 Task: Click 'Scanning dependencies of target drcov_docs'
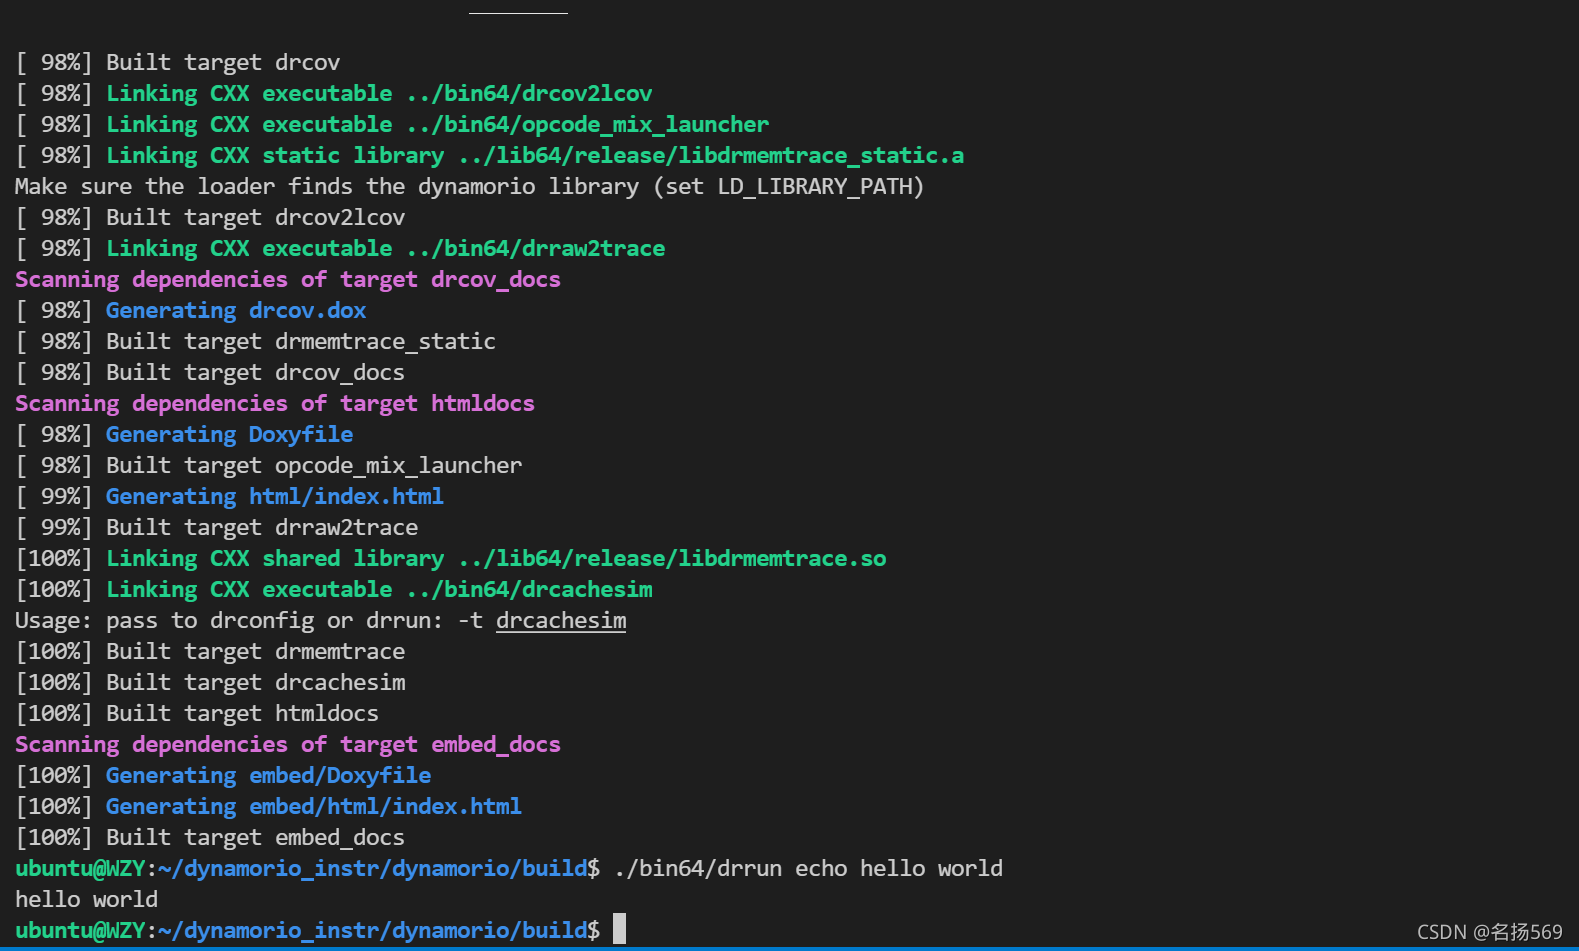click(x=288, y=280)
